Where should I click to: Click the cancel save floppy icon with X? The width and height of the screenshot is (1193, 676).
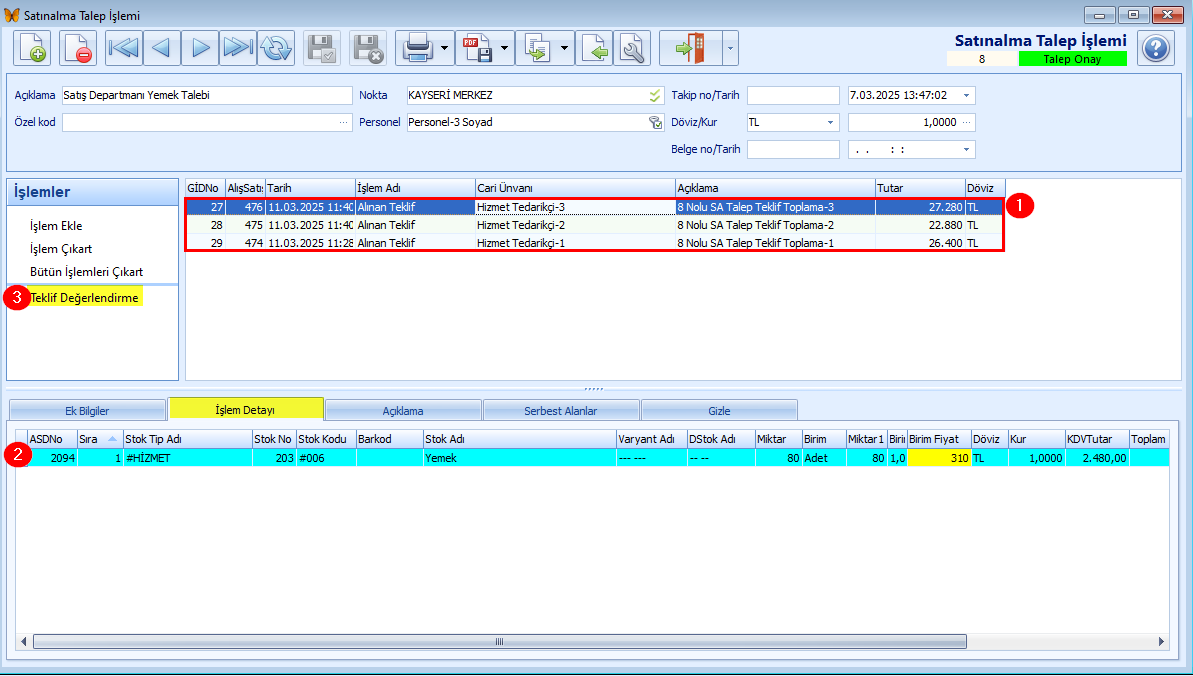368,49
